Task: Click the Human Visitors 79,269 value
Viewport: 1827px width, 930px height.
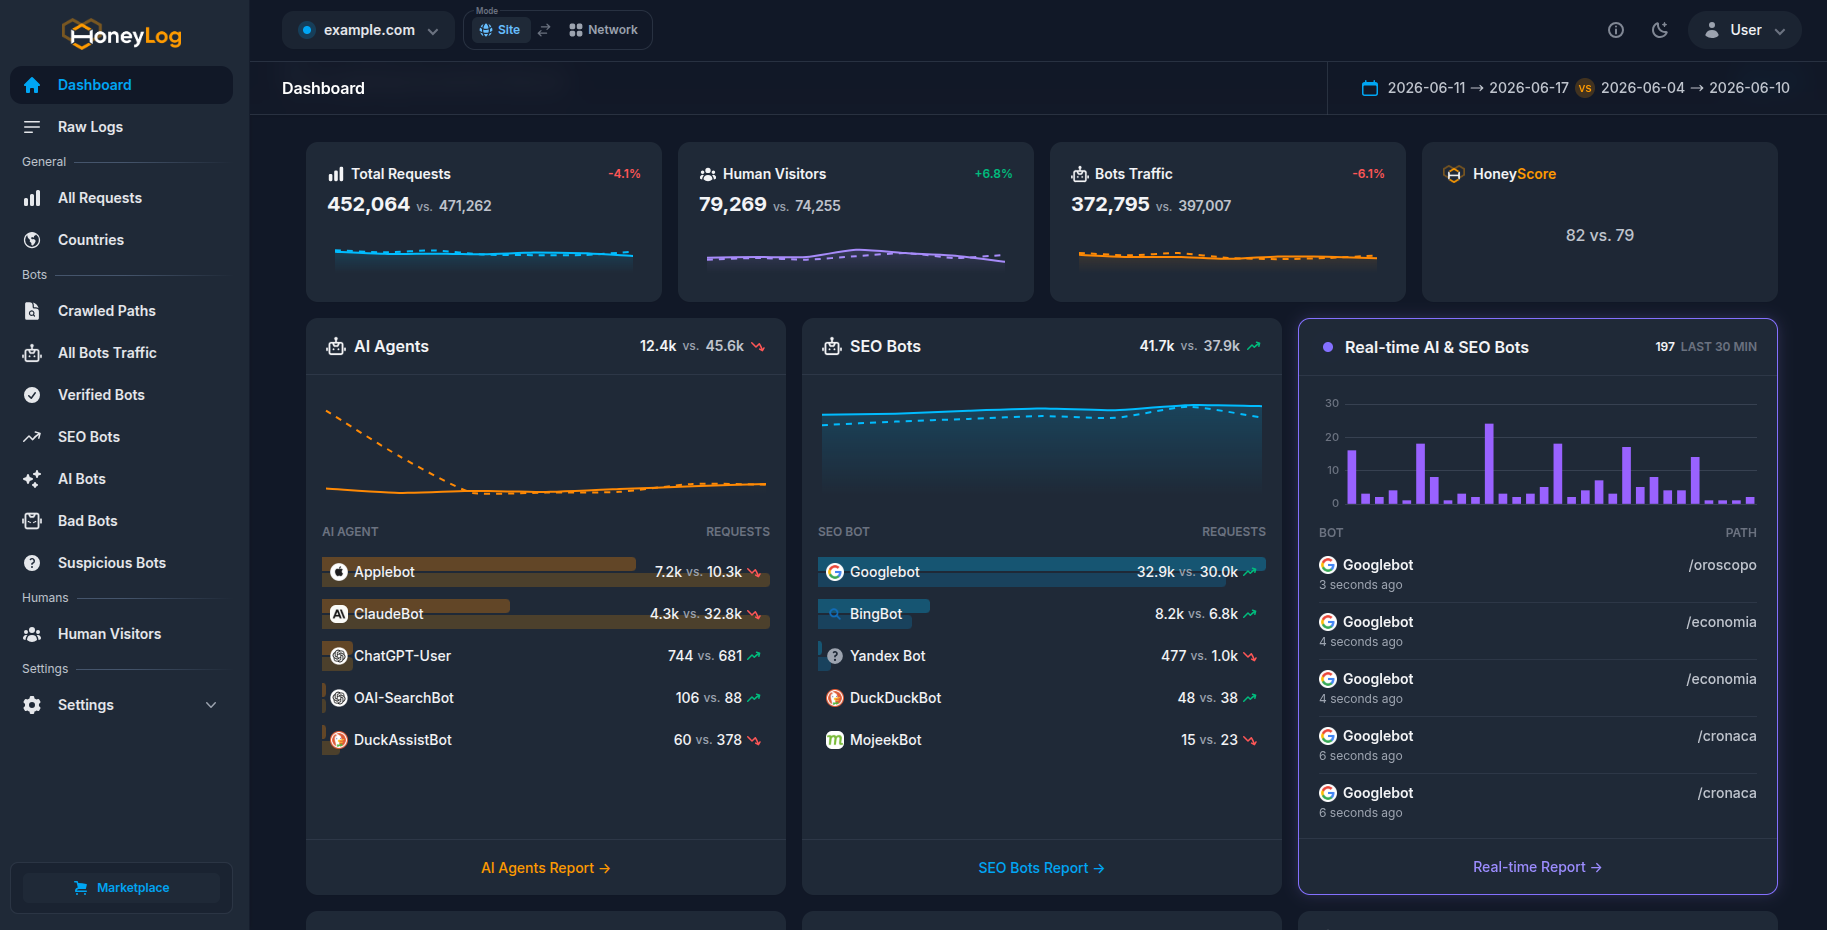Action: [732, 205]
